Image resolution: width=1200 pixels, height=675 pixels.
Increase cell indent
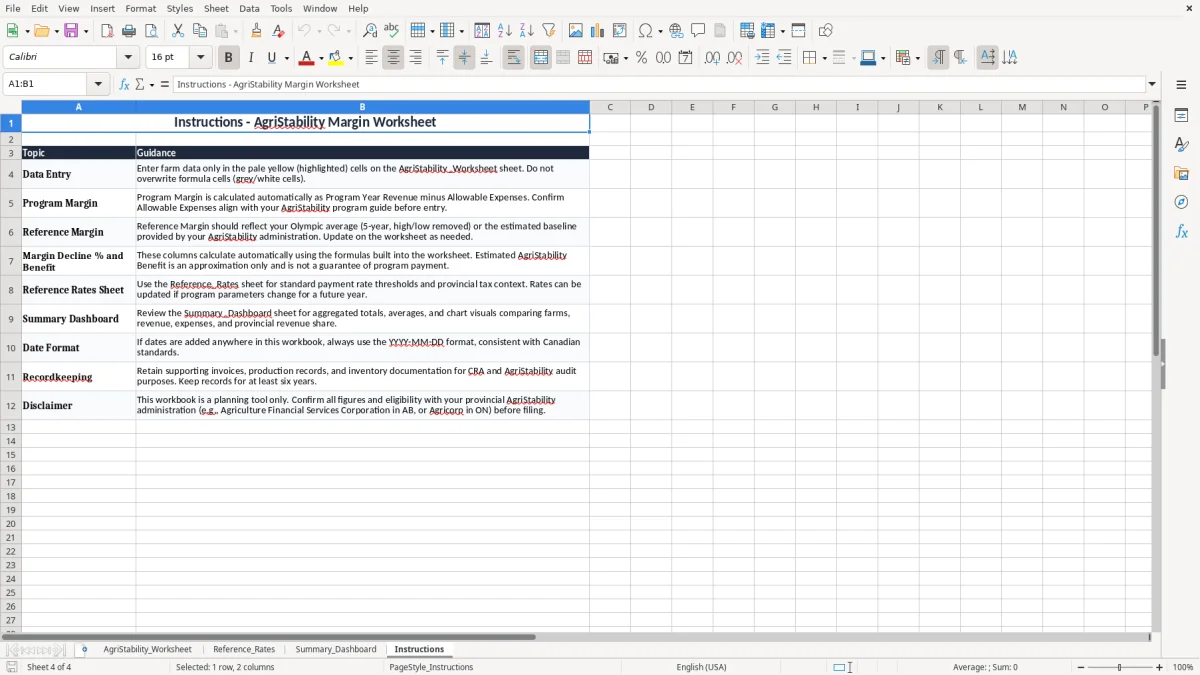tap(762, 58)
